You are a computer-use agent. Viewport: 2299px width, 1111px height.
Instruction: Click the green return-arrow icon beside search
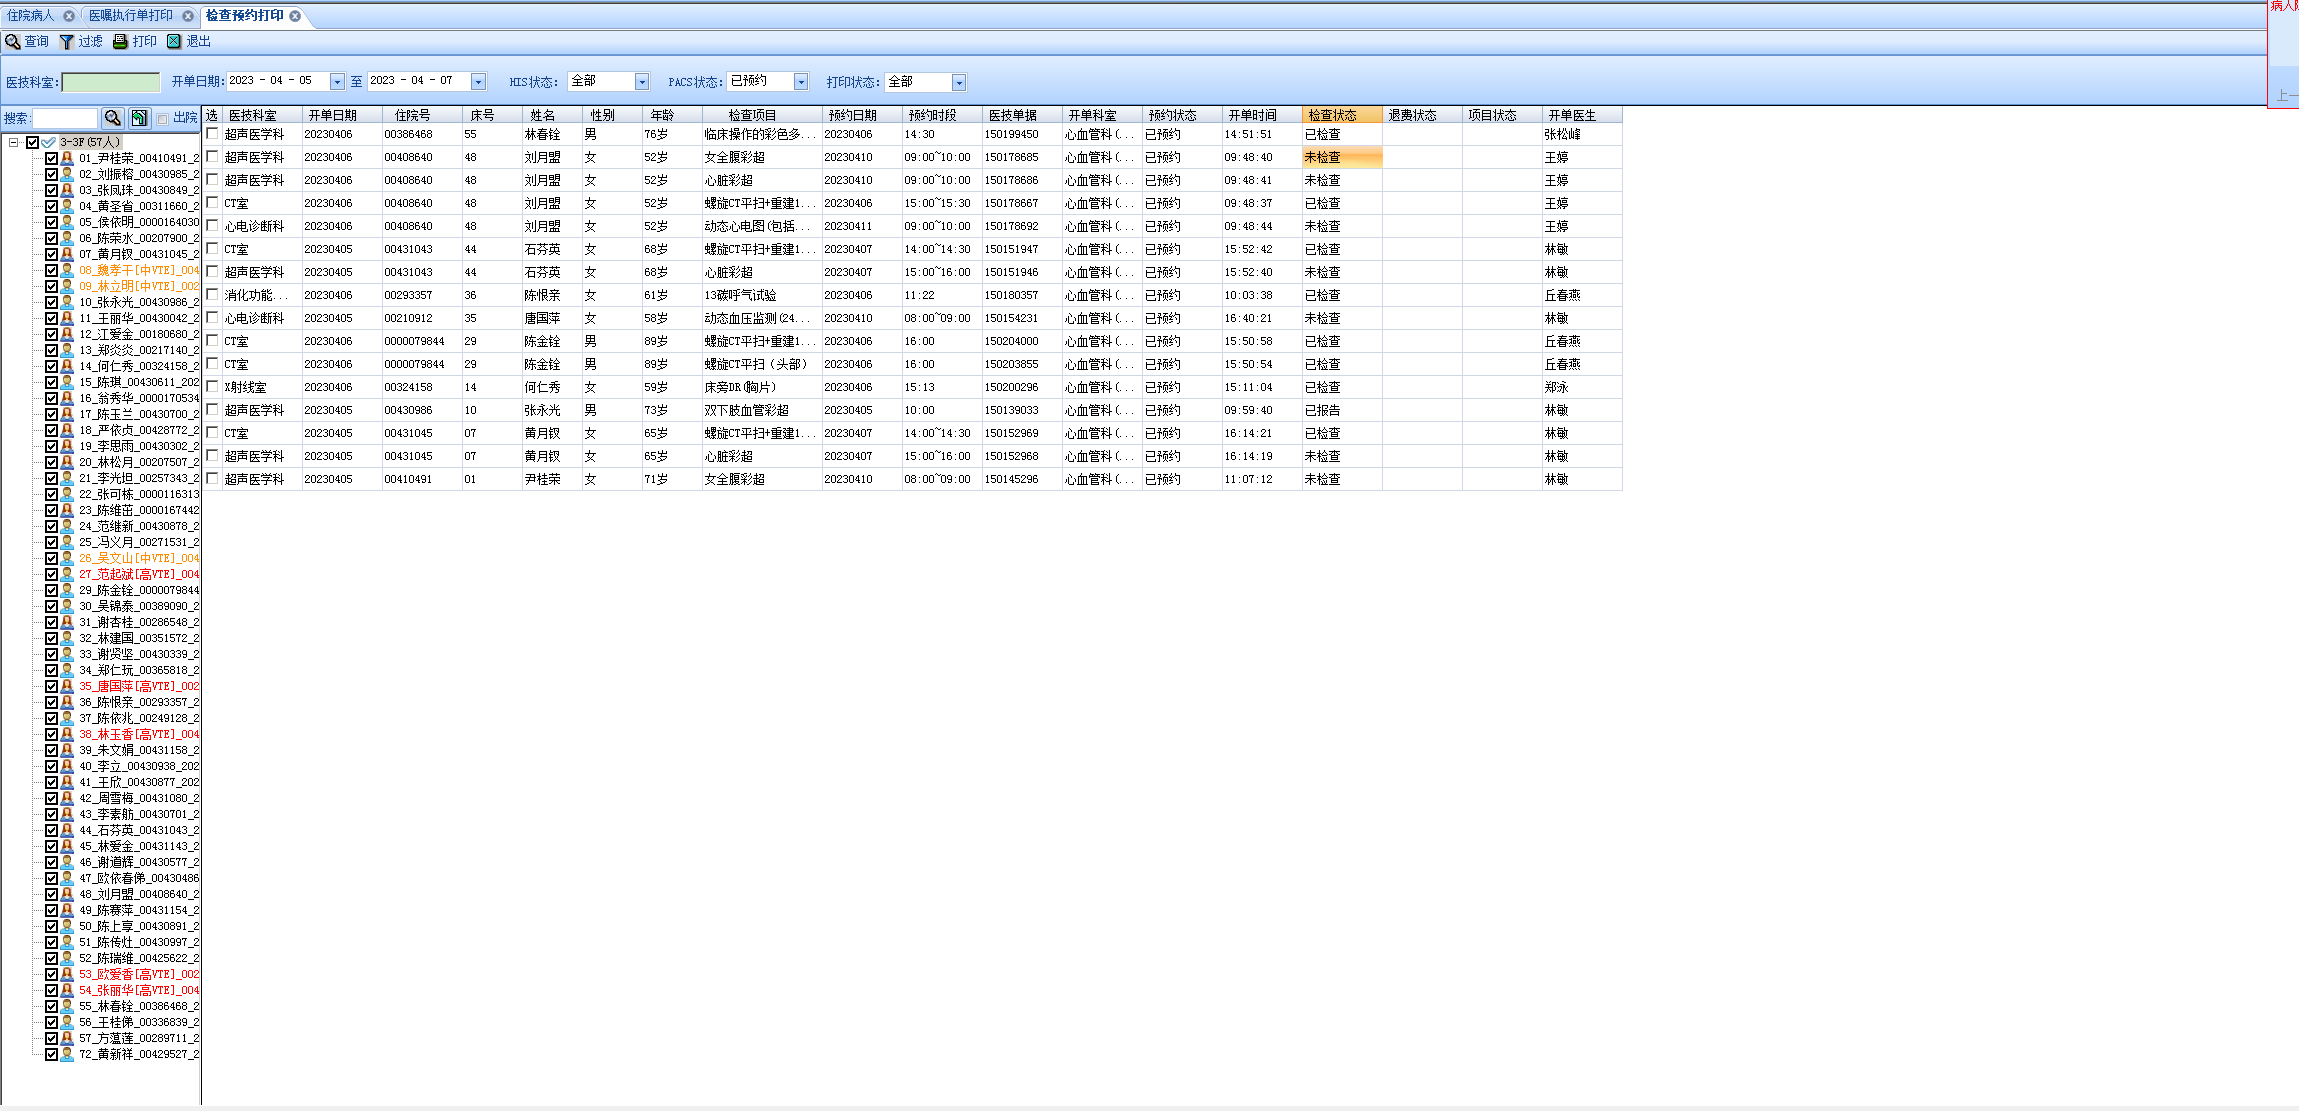pyautogui.click(x=139, y=118)
